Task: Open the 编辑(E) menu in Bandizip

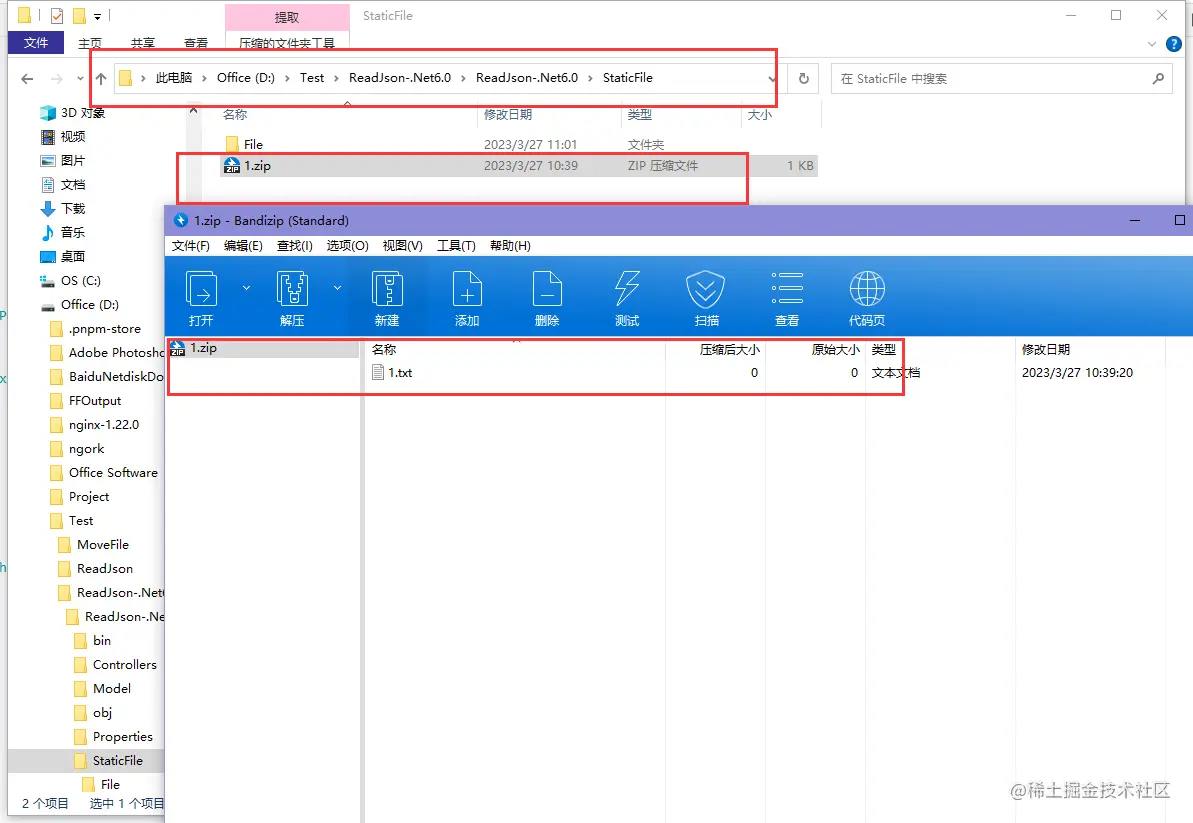Action: coord(243,246)
